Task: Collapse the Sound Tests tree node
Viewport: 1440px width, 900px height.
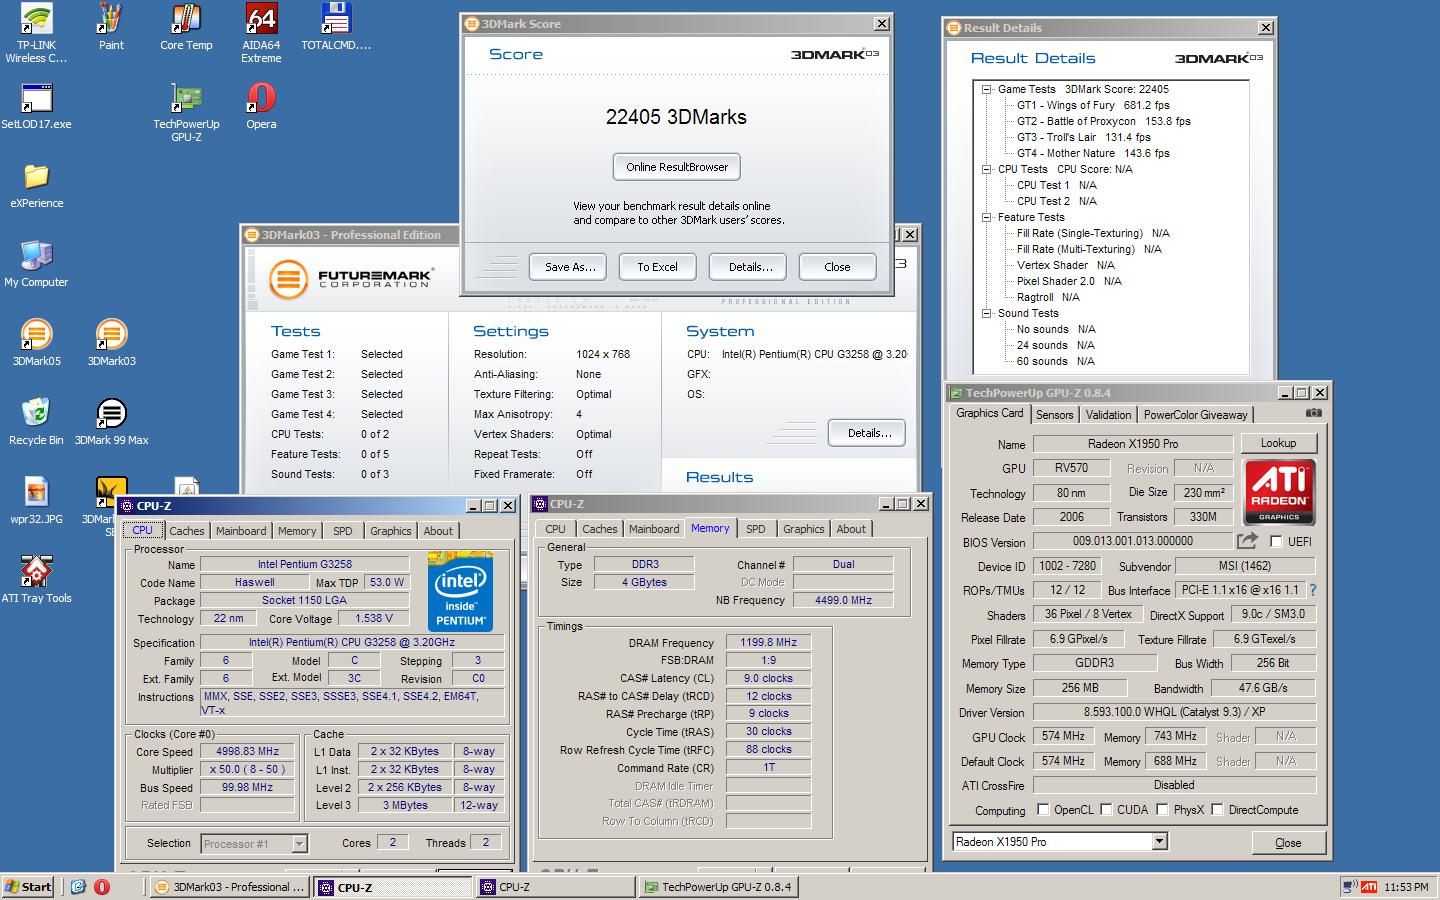Action: (x=986, y=313)
